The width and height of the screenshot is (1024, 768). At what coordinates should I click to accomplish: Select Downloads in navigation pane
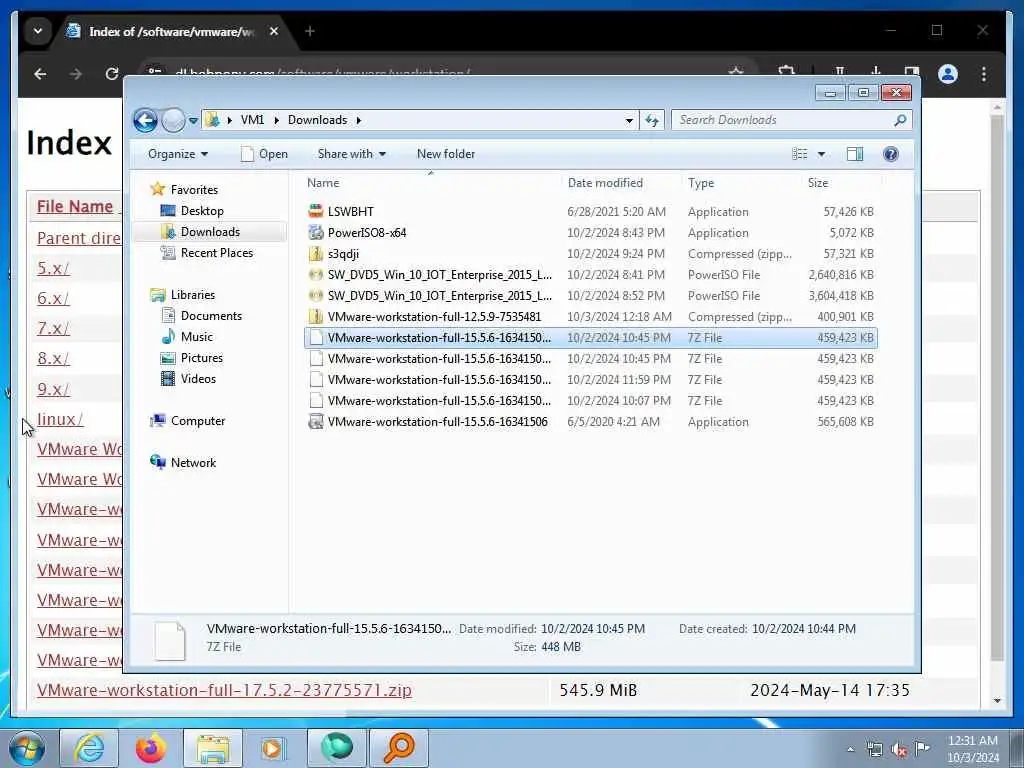point(210,232)
